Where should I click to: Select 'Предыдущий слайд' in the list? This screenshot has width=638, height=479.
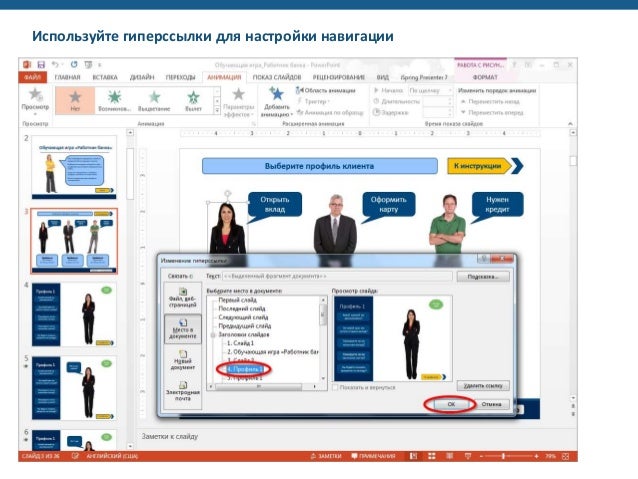[x=245, y=326]
